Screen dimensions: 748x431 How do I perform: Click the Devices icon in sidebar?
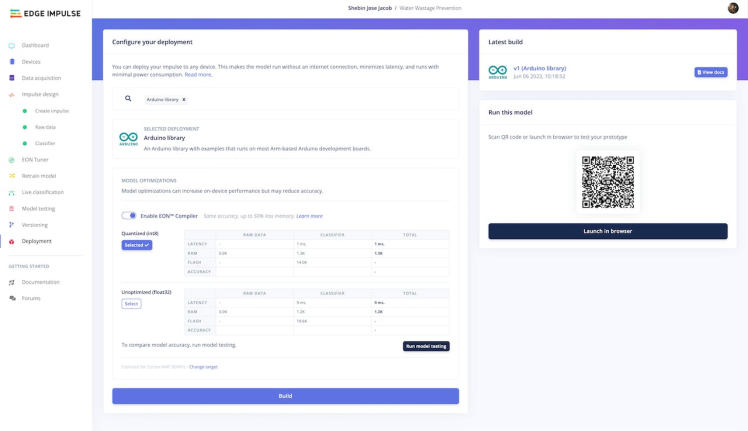11,62
